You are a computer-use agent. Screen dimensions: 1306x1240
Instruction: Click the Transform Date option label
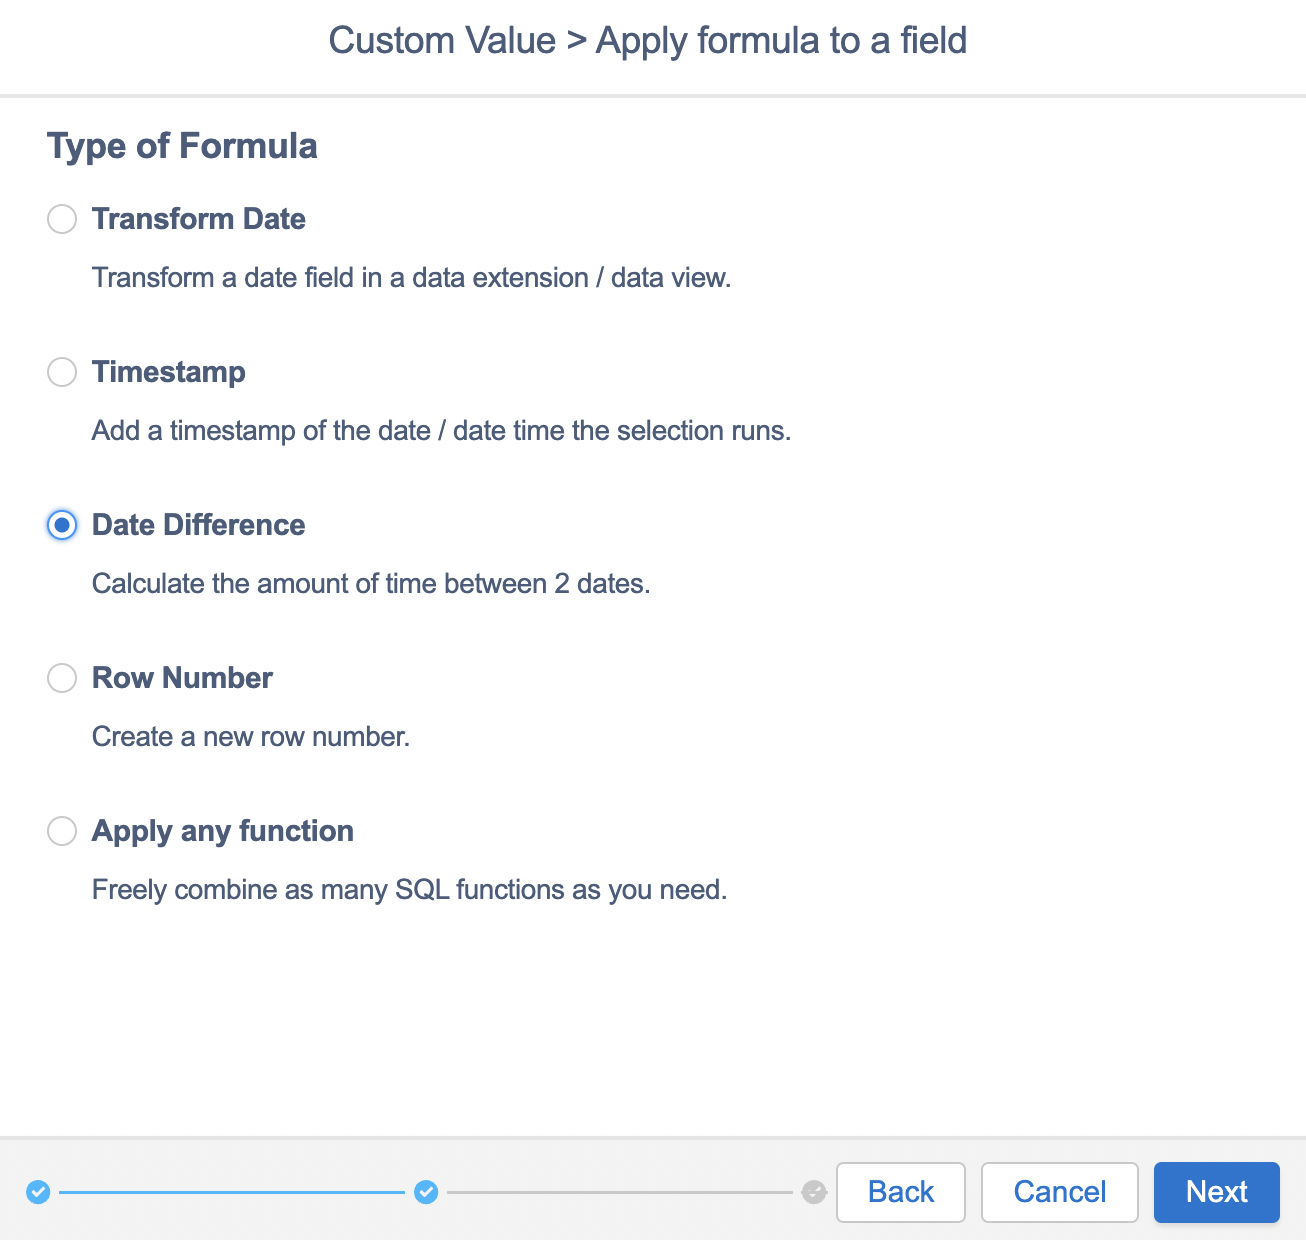click(199, 219)
